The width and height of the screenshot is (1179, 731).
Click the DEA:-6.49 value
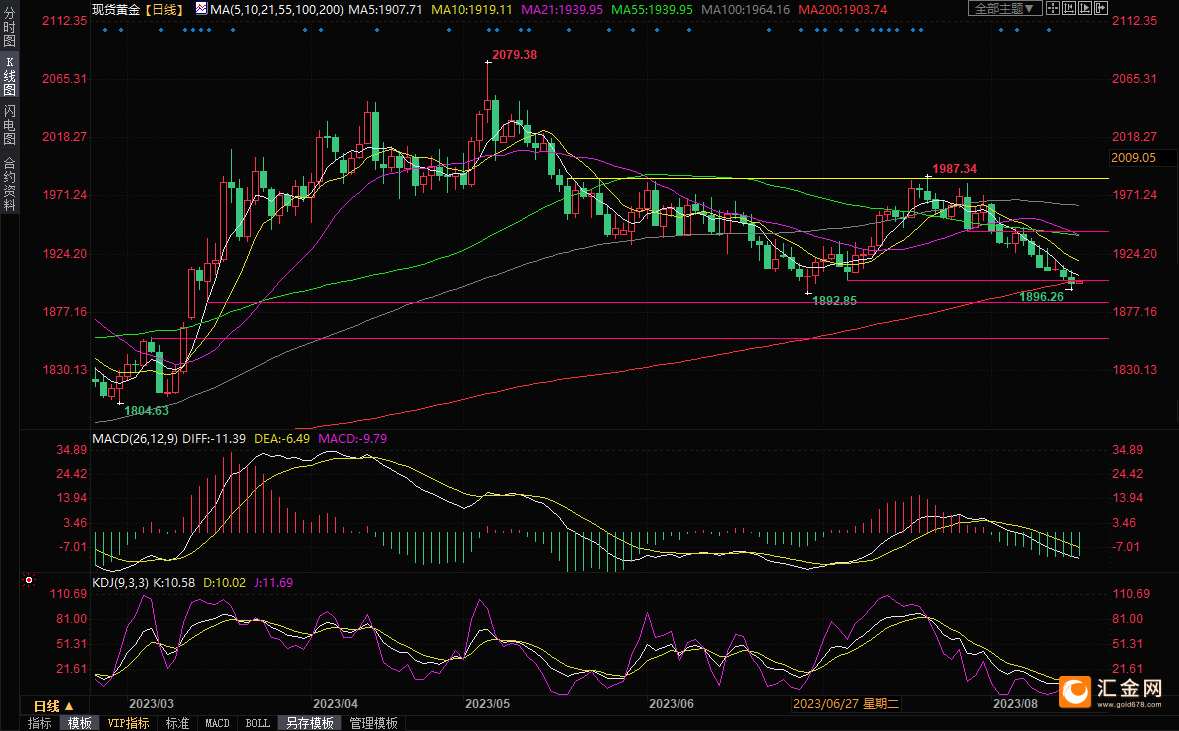(282, 438)
